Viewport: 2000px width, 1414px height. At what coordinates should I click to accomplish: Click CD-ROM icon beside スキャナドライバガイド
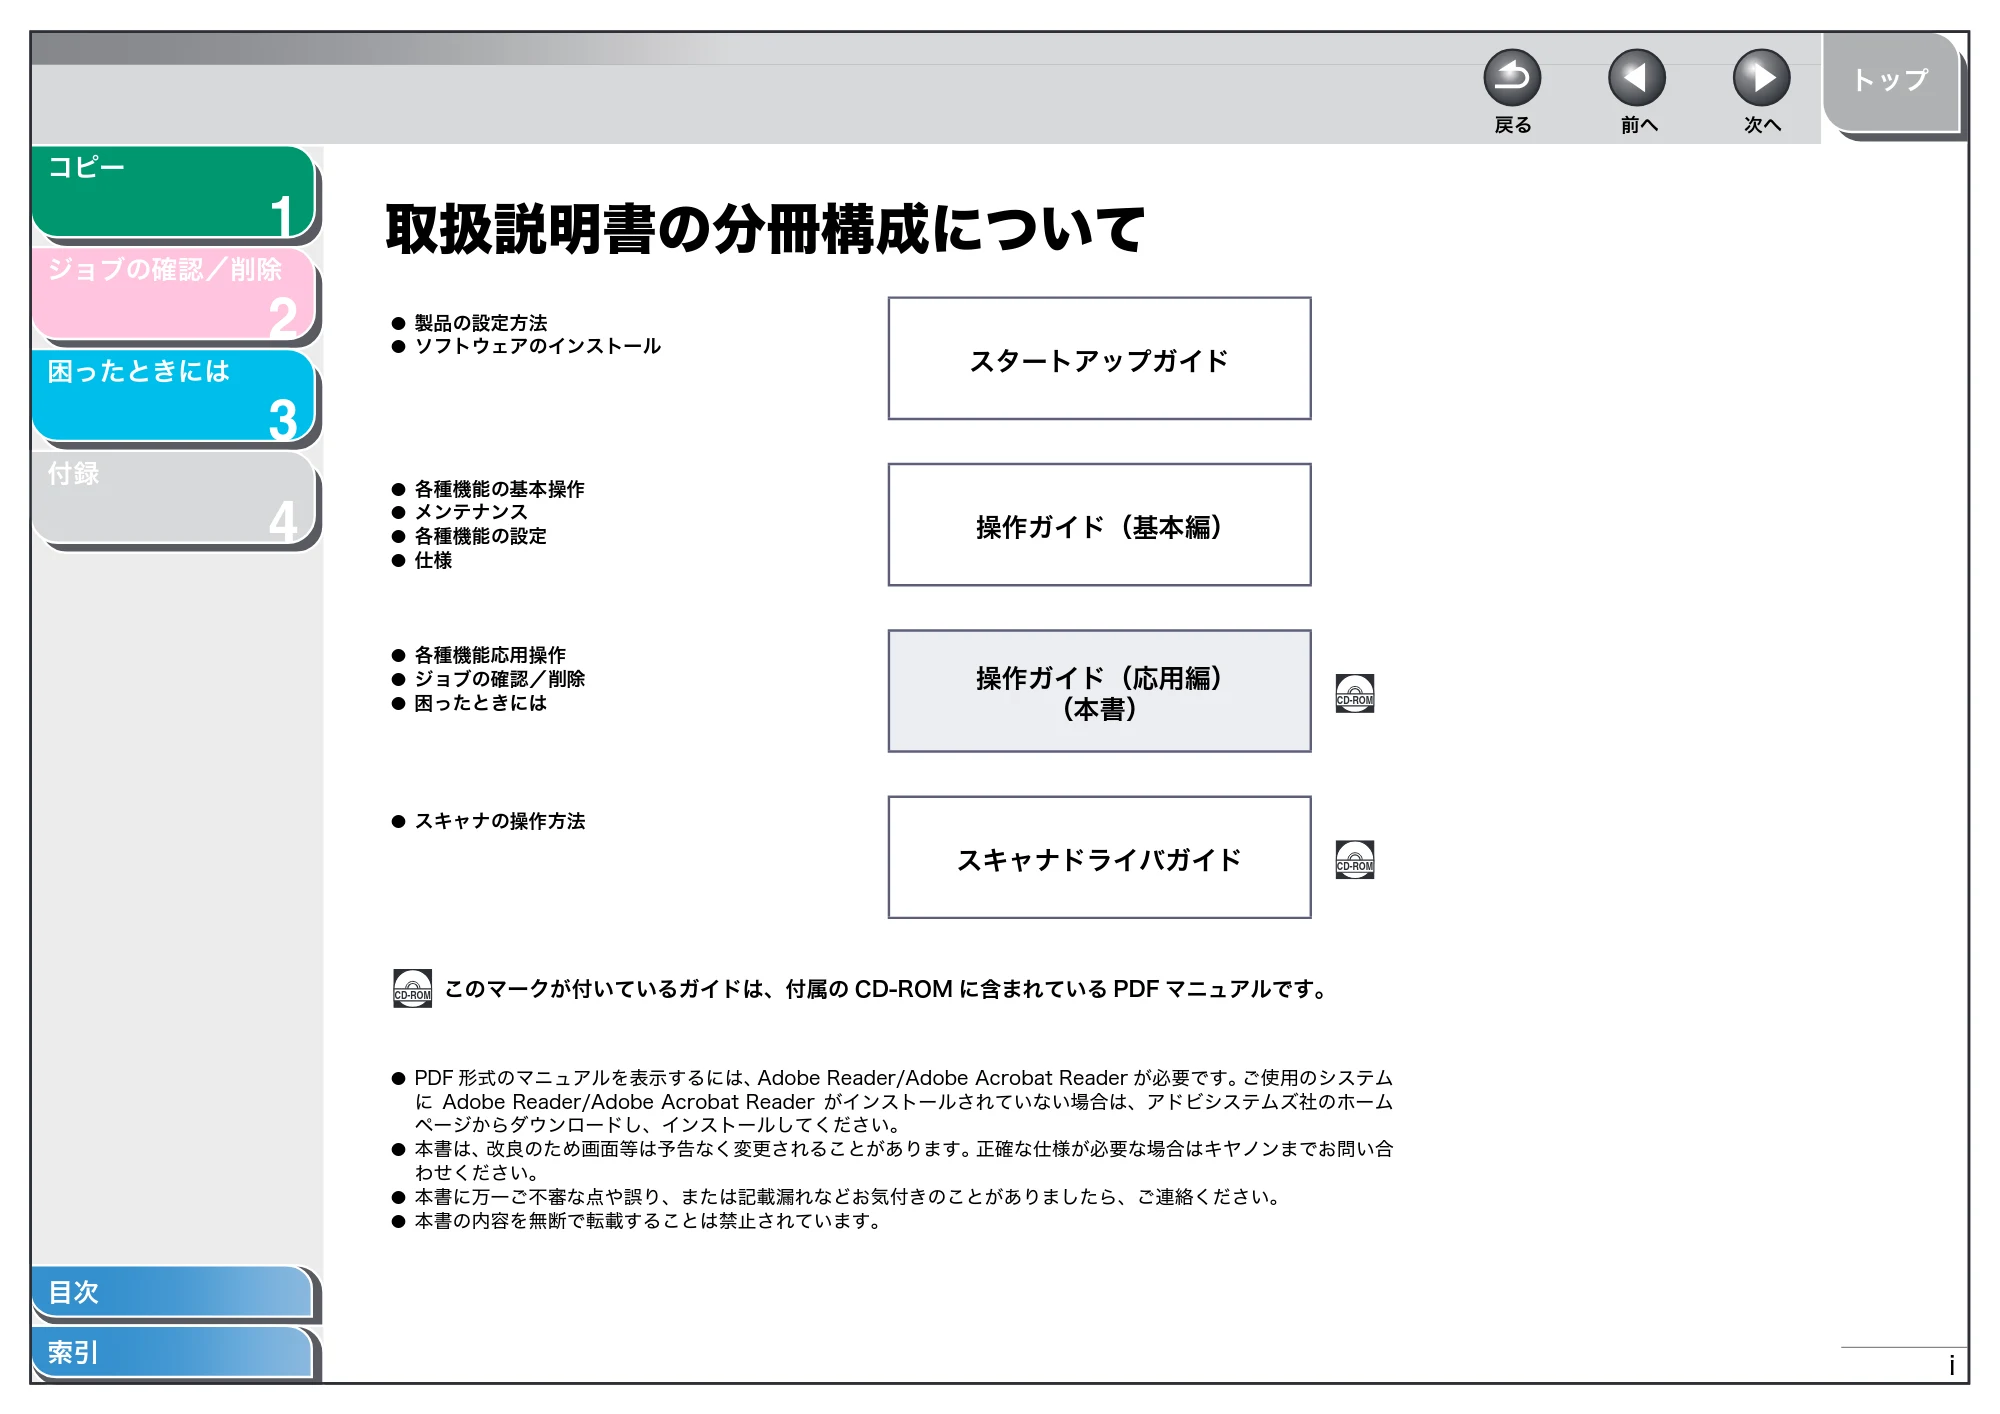[1355, 859]
